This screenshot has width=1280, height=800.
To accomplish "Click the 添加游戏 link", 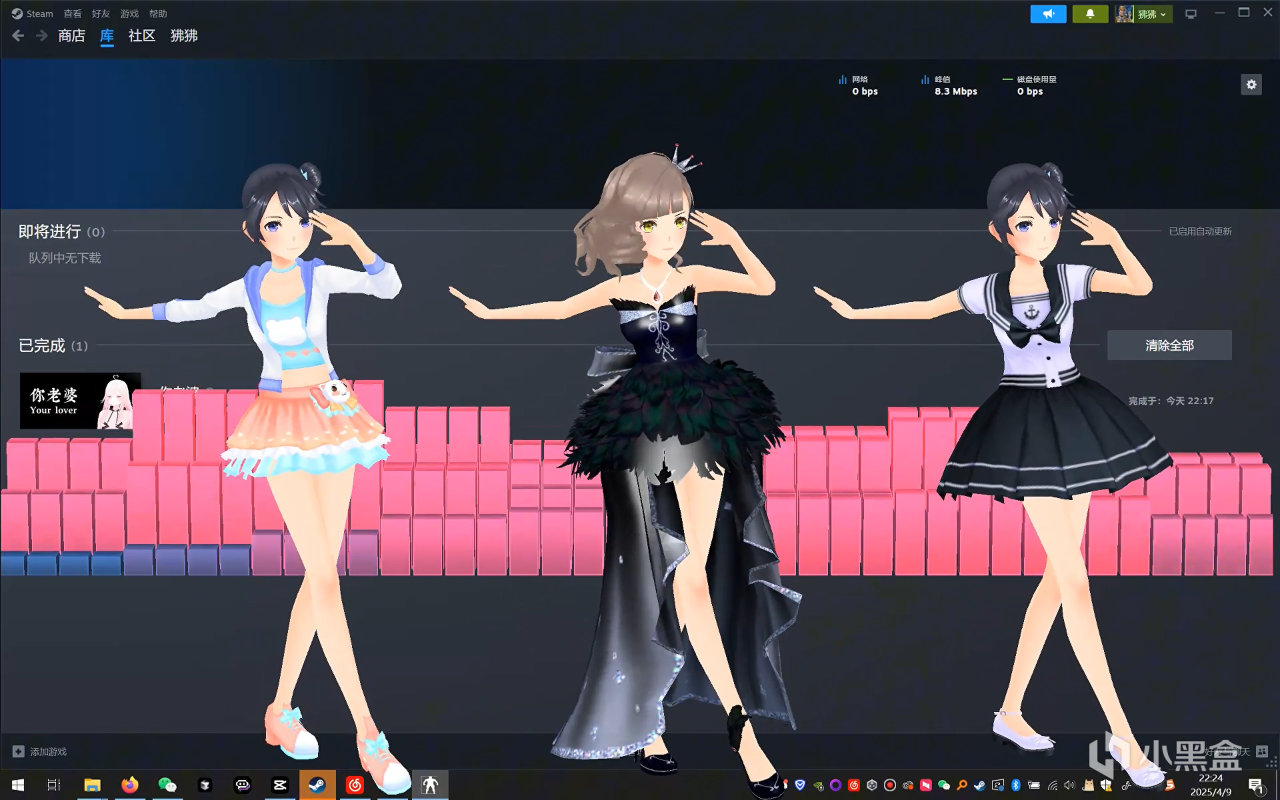I will pyautogui.click(x=48, y=751).
